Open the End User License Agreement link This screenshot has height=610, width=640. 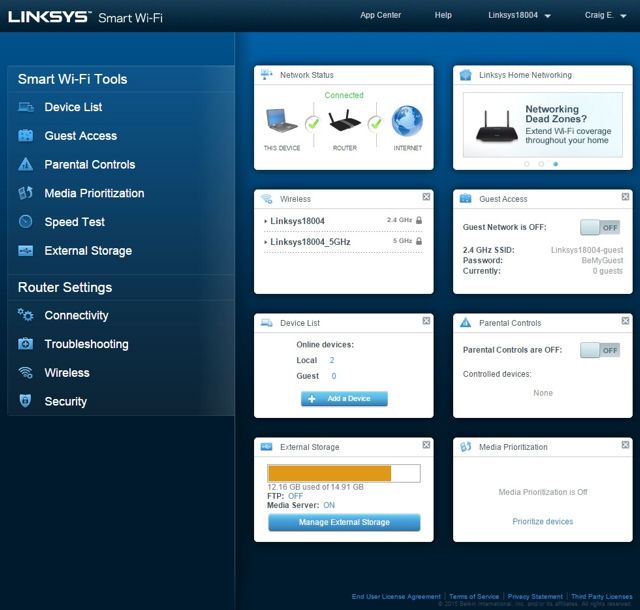pos(396,597)
